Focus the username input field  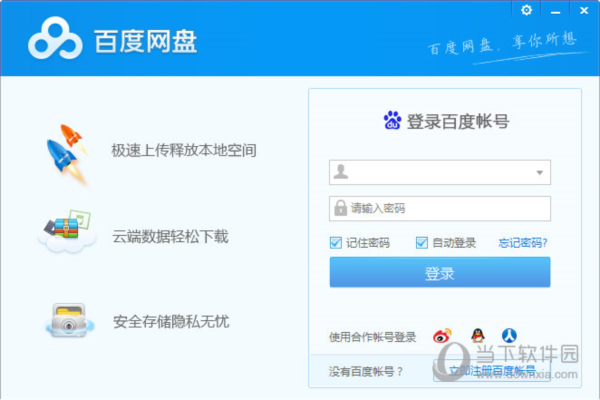(436, 172)
